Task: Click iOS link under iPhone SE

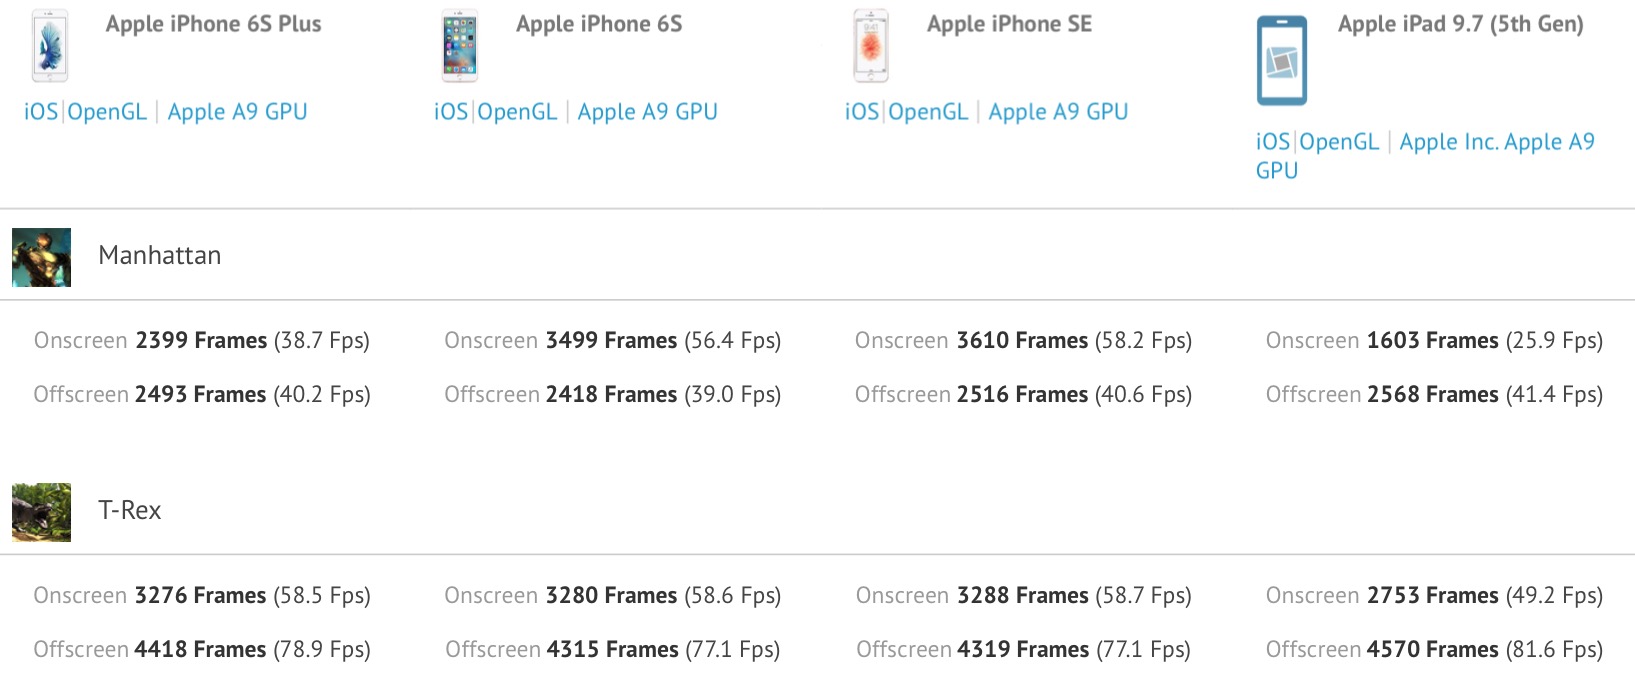Action: pyautogui.click(x=862, y=112)
